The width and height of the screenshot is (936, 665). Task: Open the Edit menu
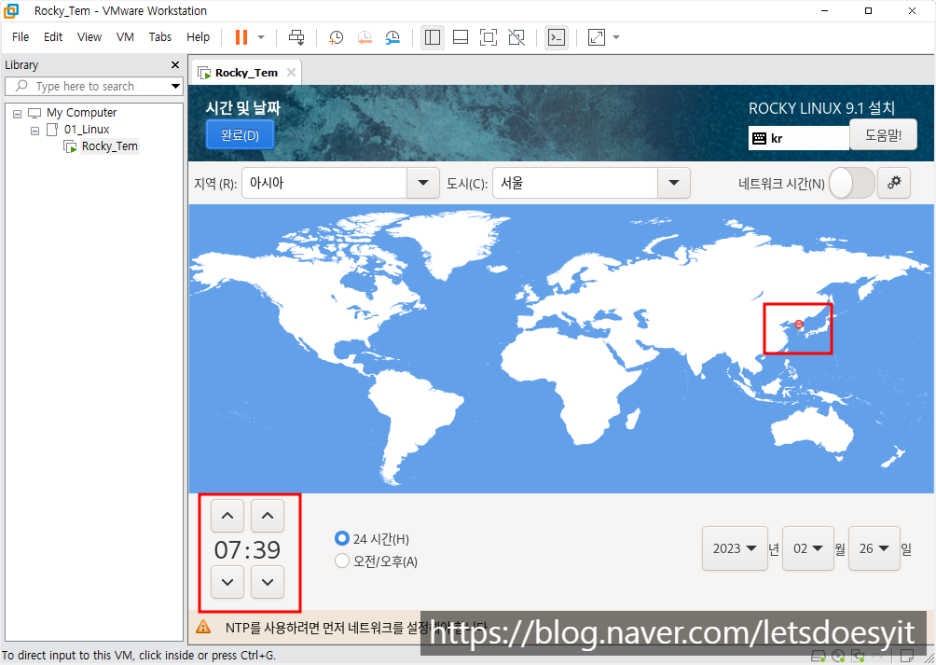(x=53, y=37)
